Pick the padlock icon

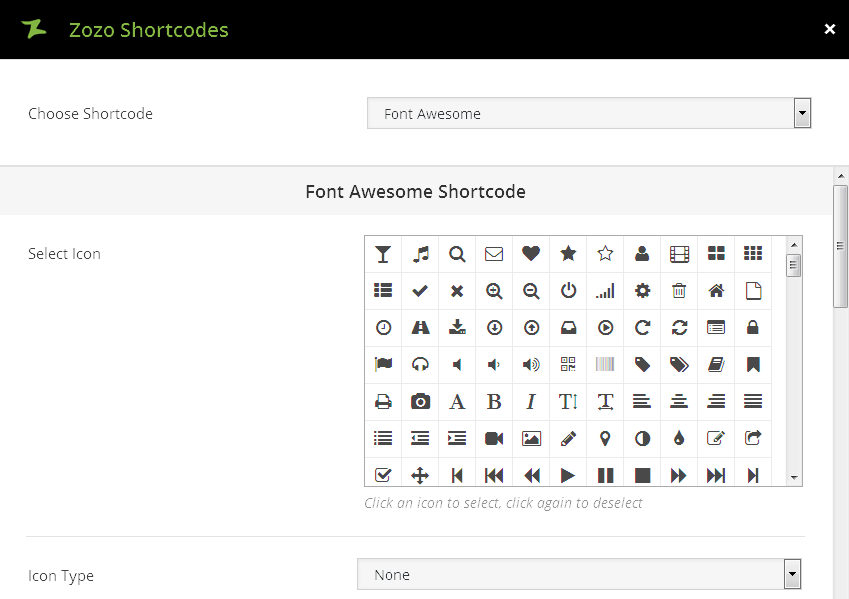(753, 328)
